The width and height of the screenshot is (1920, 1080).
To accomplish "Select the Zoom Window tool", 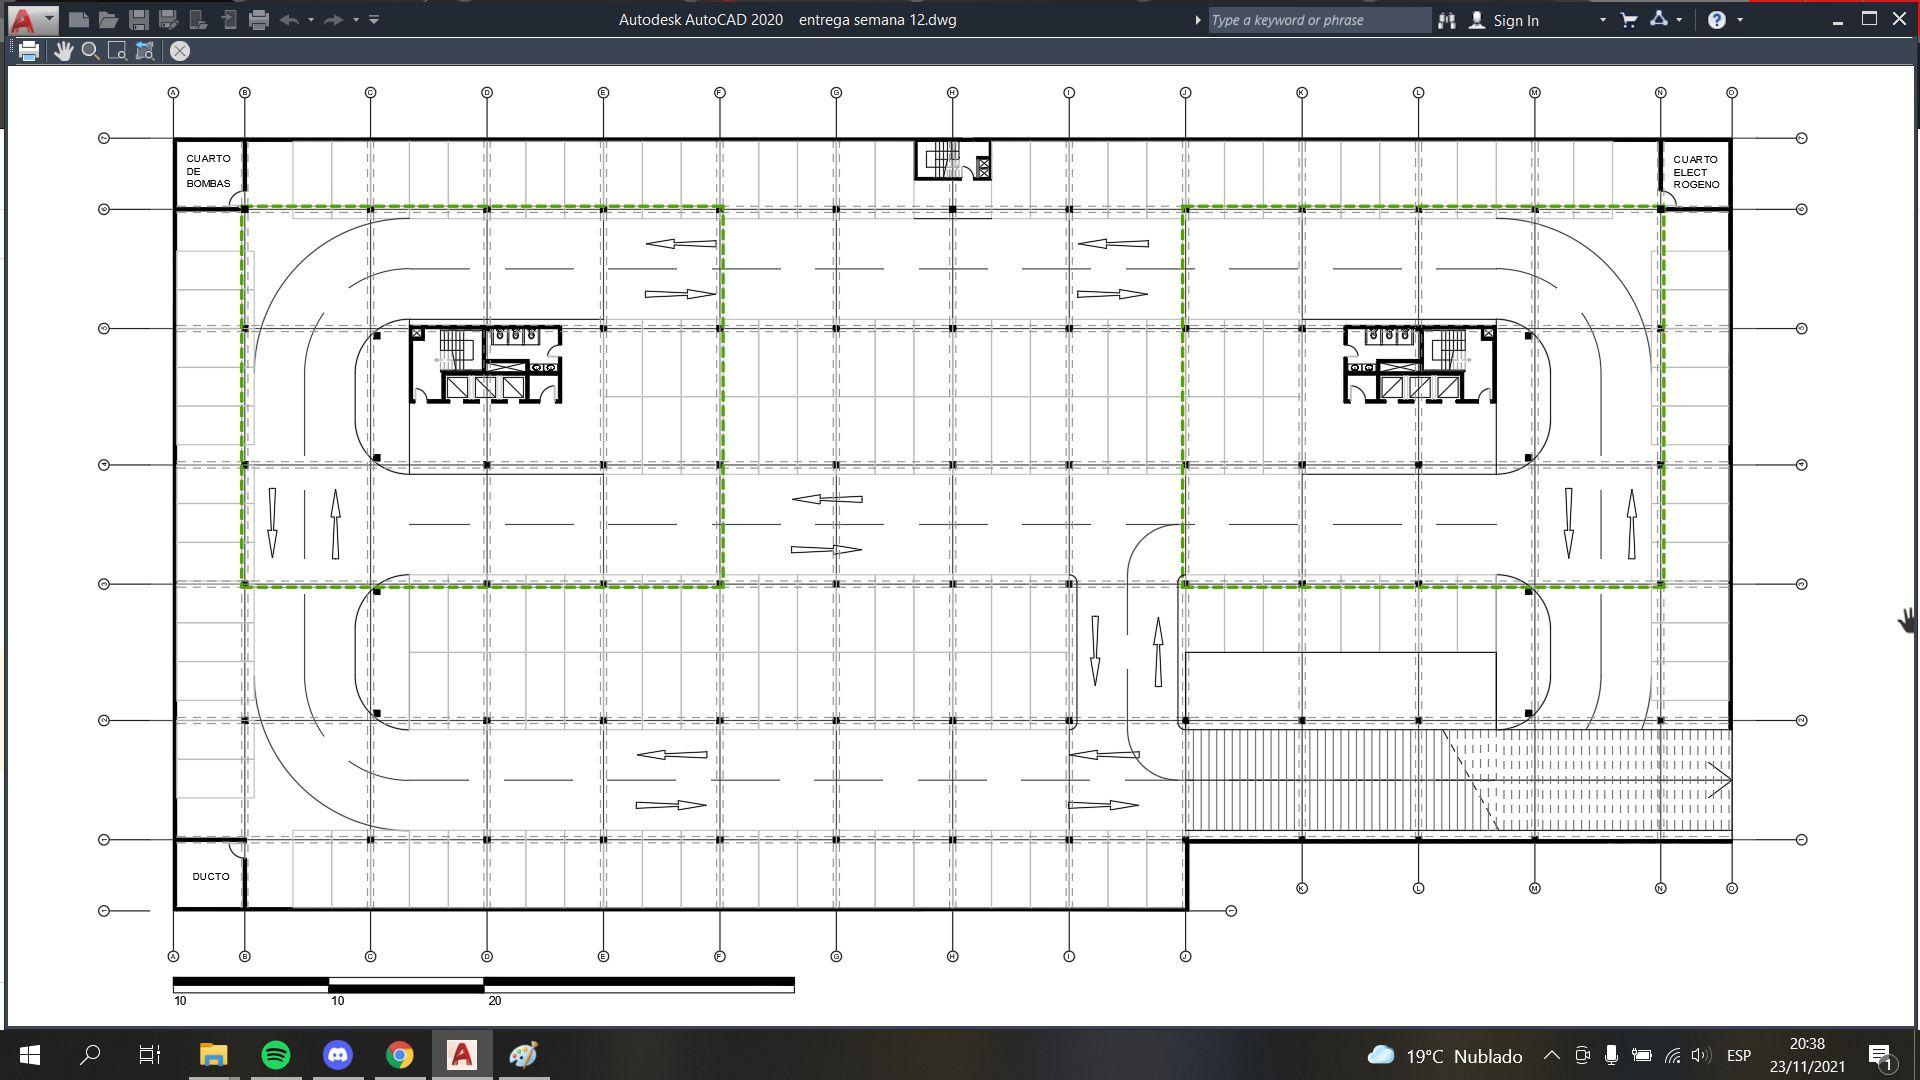I will (117, 51).
